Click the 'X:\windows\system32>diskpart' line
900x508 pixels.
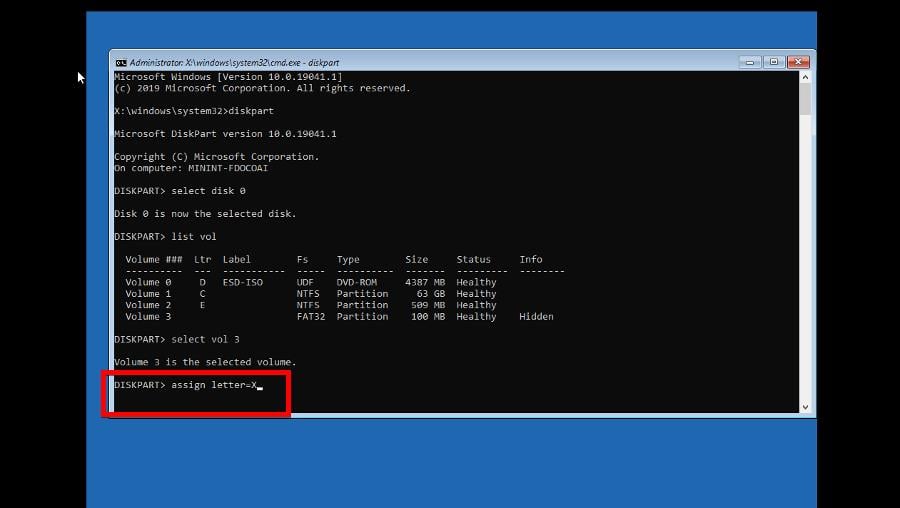point(194,111)
